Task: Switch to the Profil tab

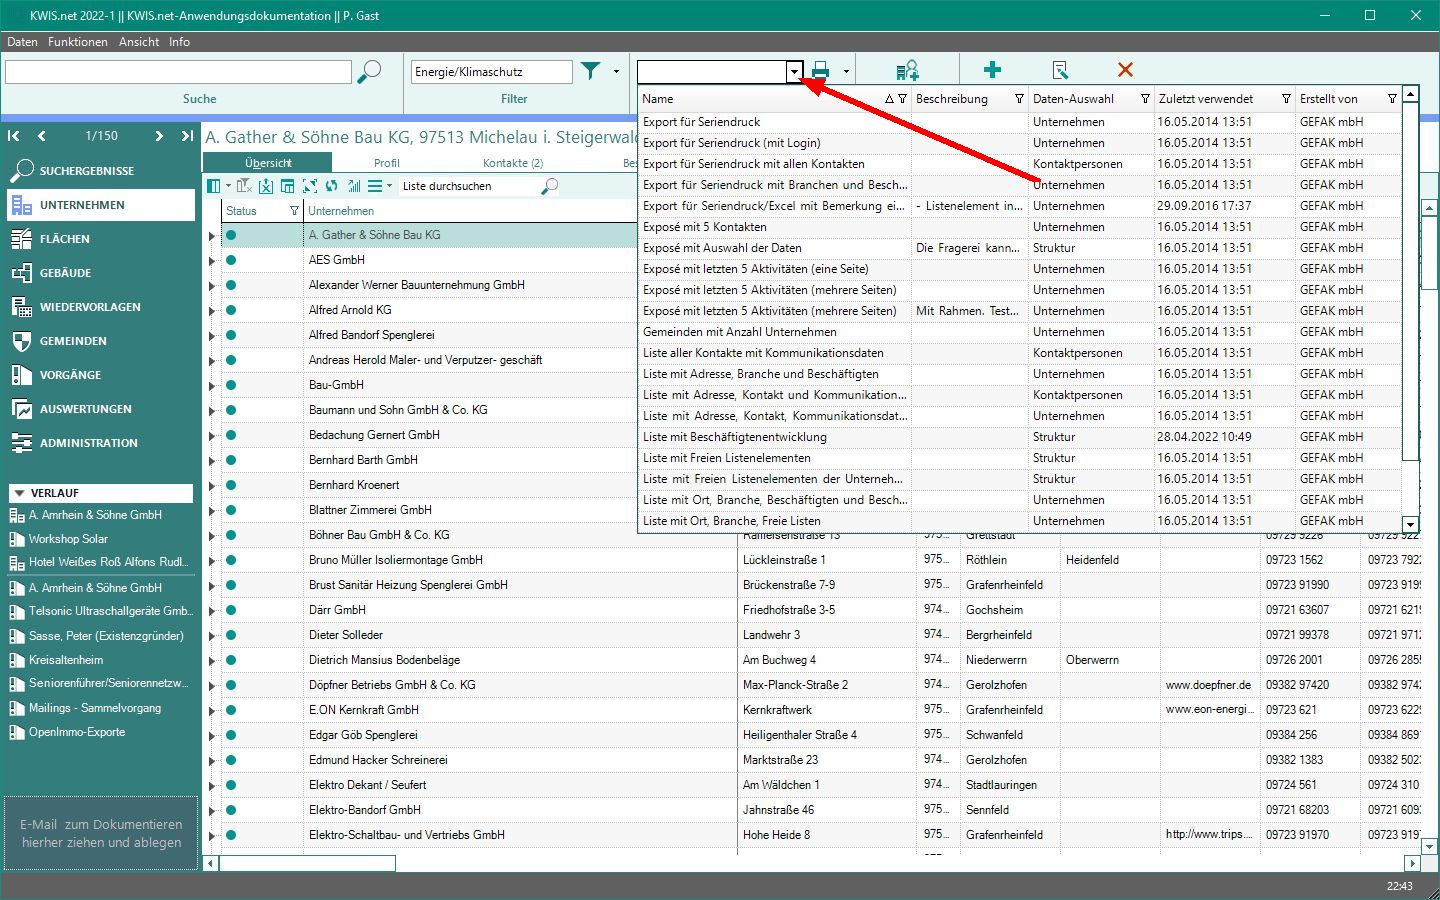Action: coord(387,163)
